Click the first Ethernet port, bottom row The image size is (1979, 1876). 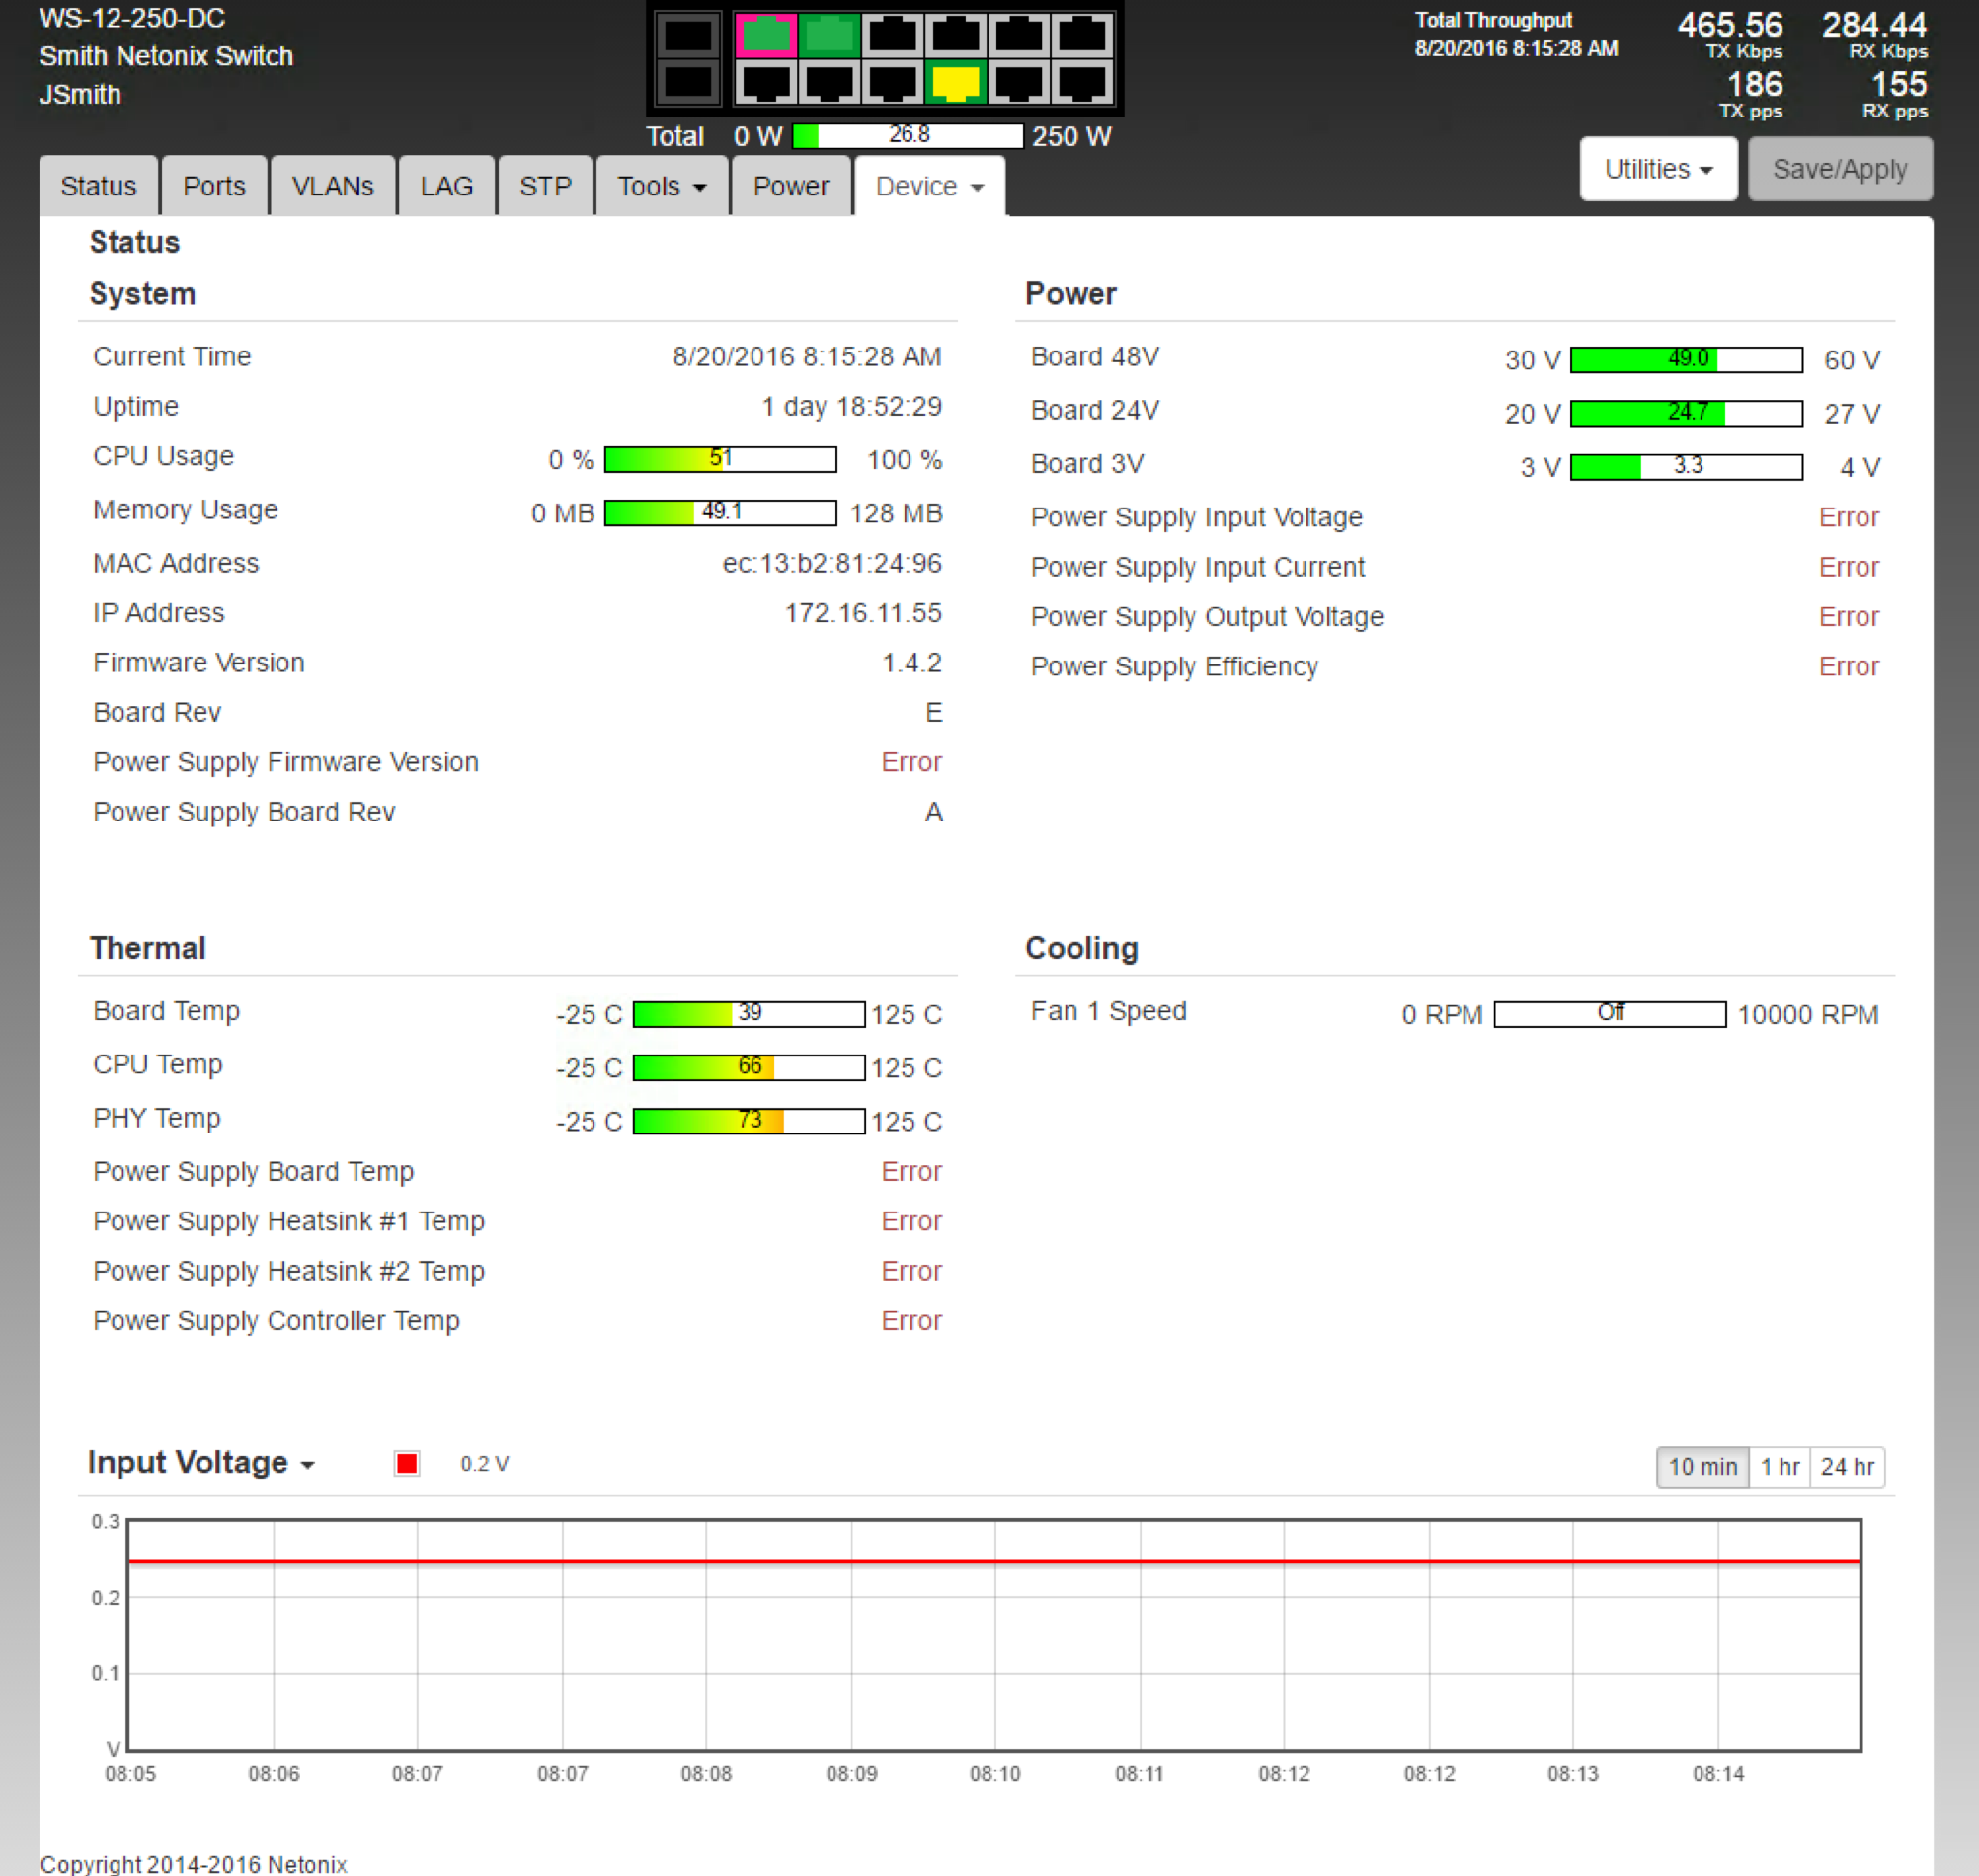pyautogui.click(x=765, y=82)
